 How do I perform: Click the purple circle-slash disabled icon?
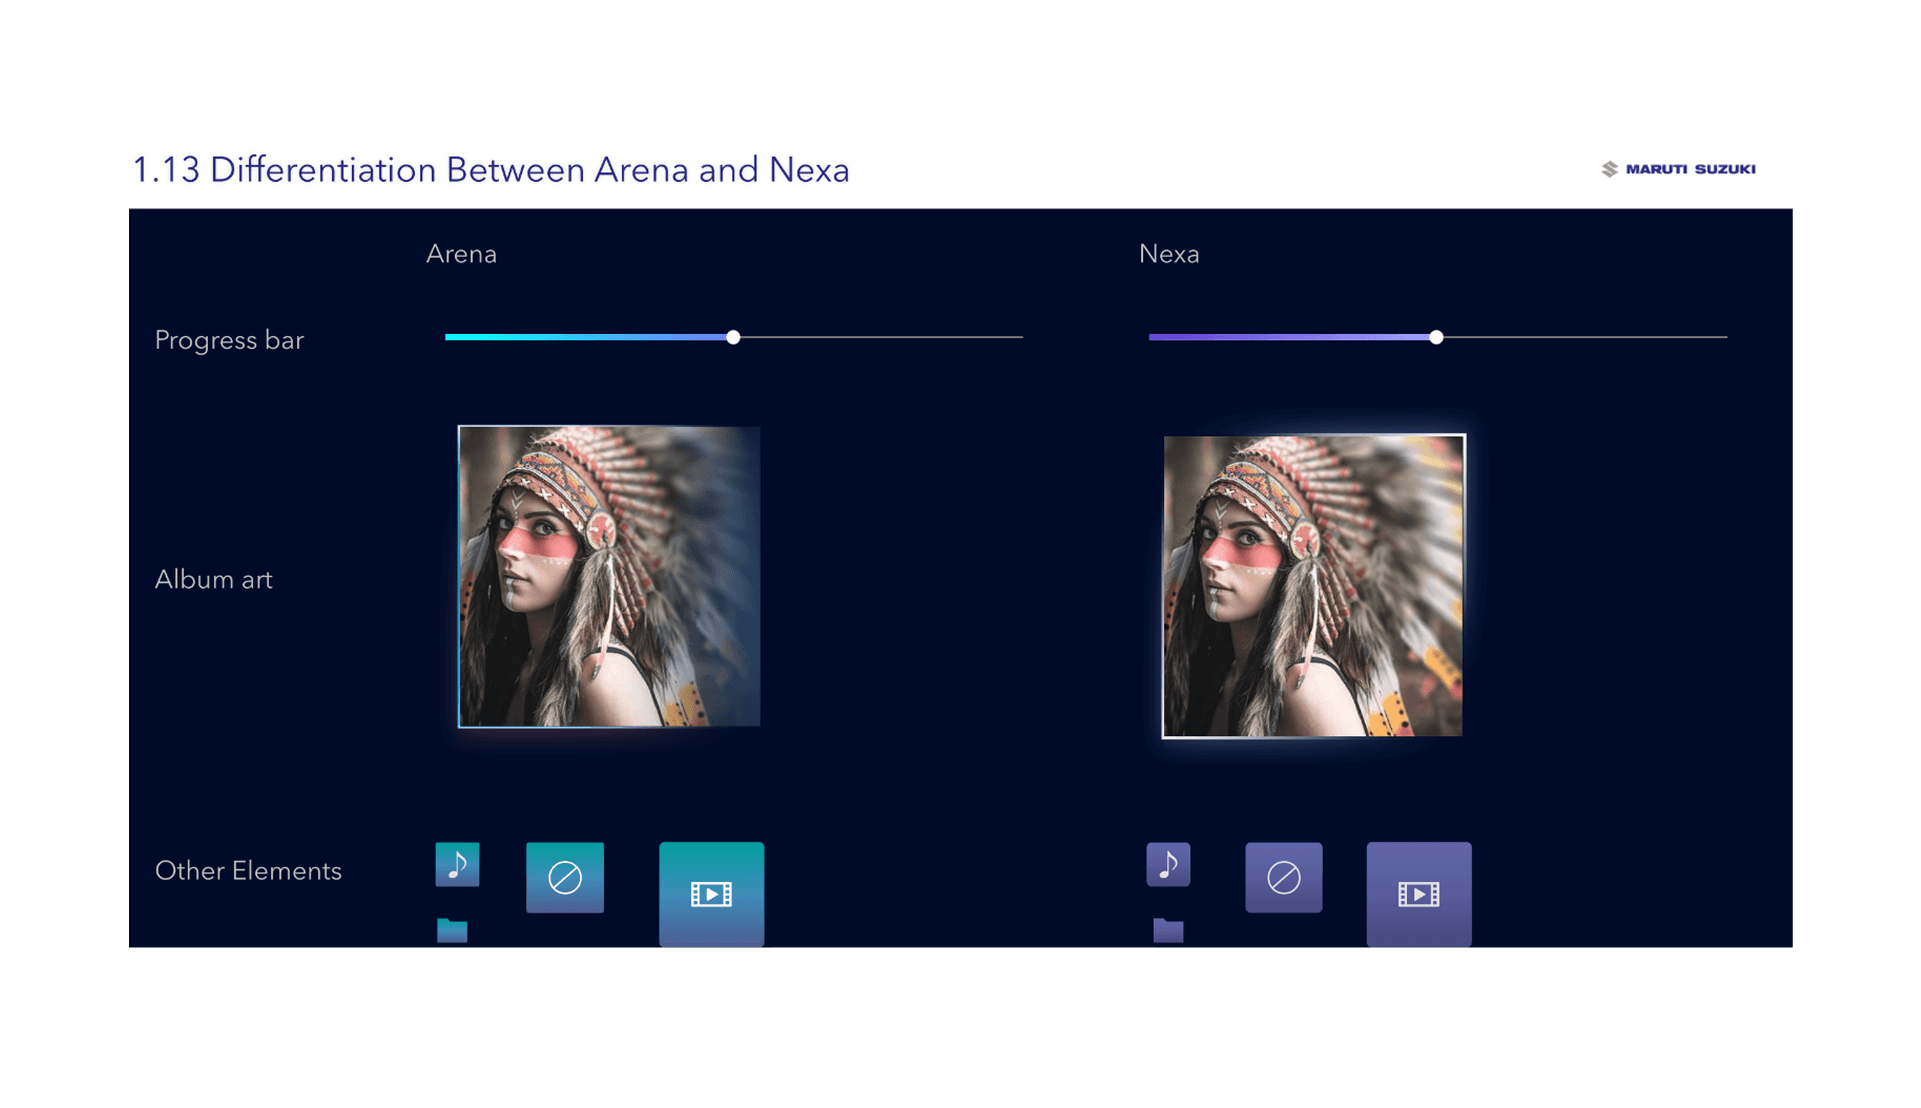1283,877
